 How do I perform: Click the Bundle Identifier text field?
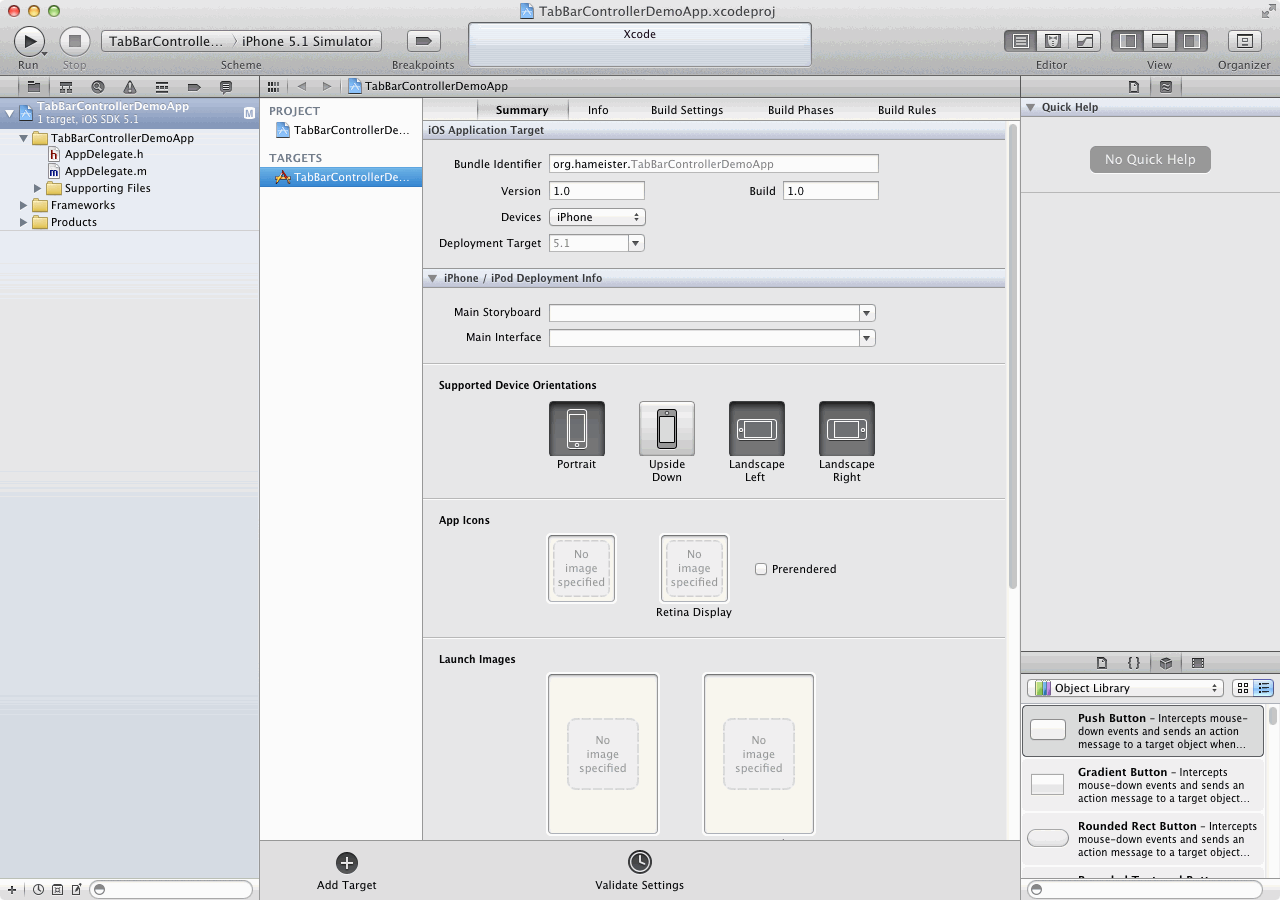point(713,164)
